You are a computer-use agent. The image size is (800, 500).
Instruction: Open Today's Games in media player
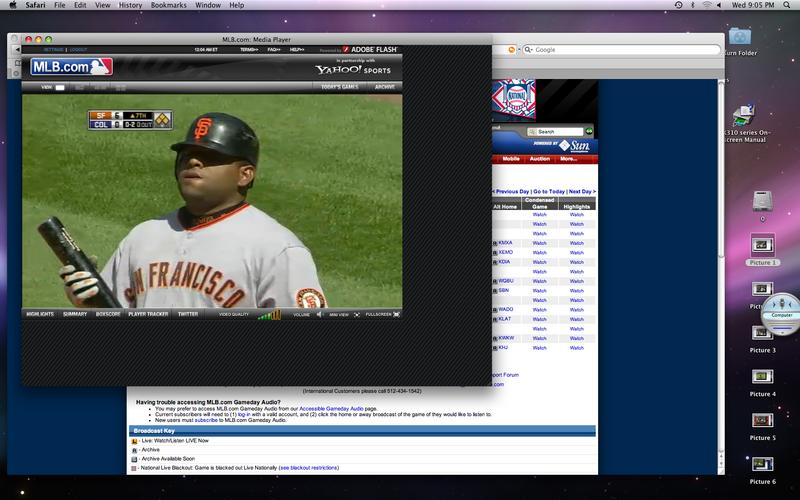340,87
